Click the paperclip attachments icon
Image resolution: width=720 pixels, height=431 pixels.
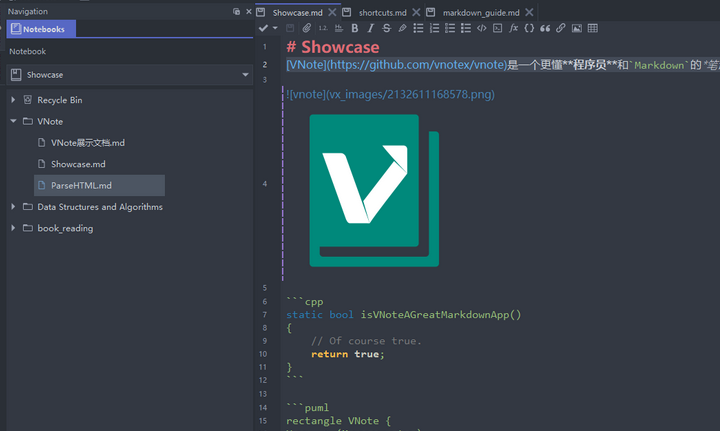coord(307,28)
